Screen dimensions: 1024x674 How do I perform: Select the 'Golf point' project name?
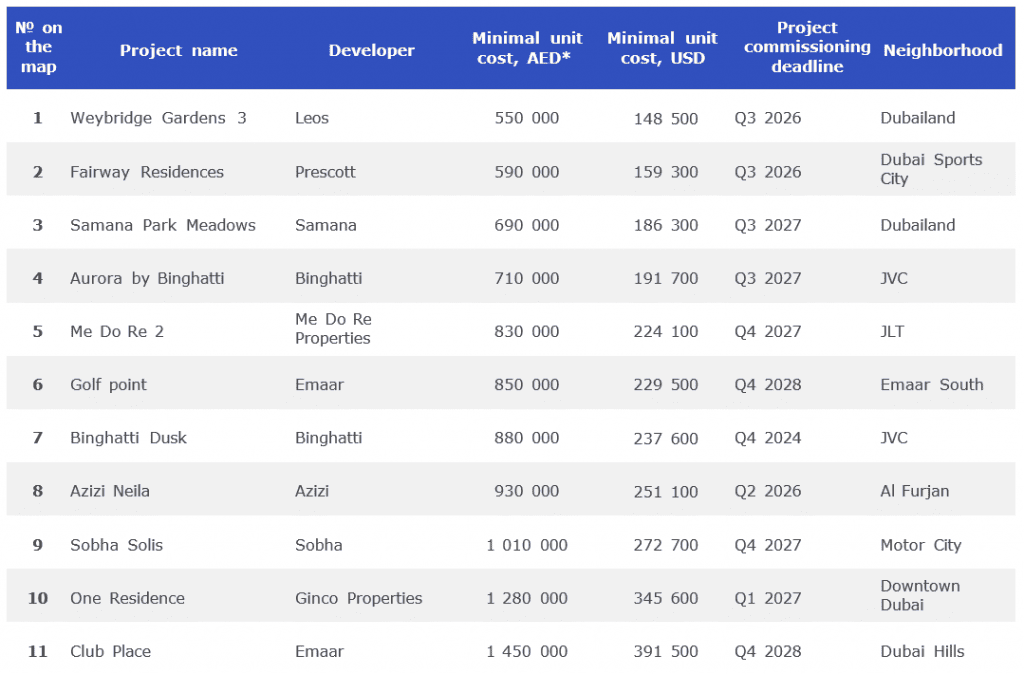108,385
